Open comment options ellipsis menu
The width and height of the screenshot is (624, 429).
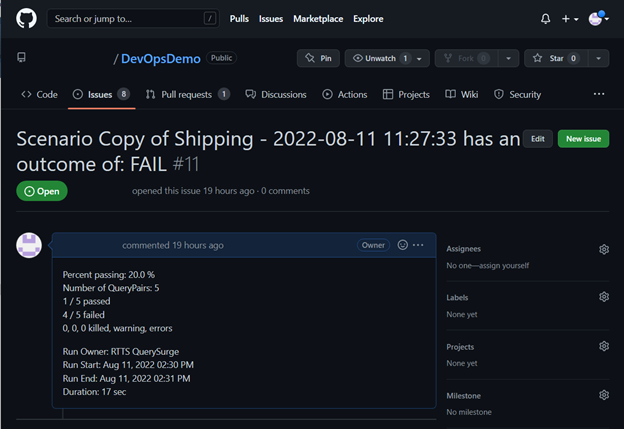[419, 245]
